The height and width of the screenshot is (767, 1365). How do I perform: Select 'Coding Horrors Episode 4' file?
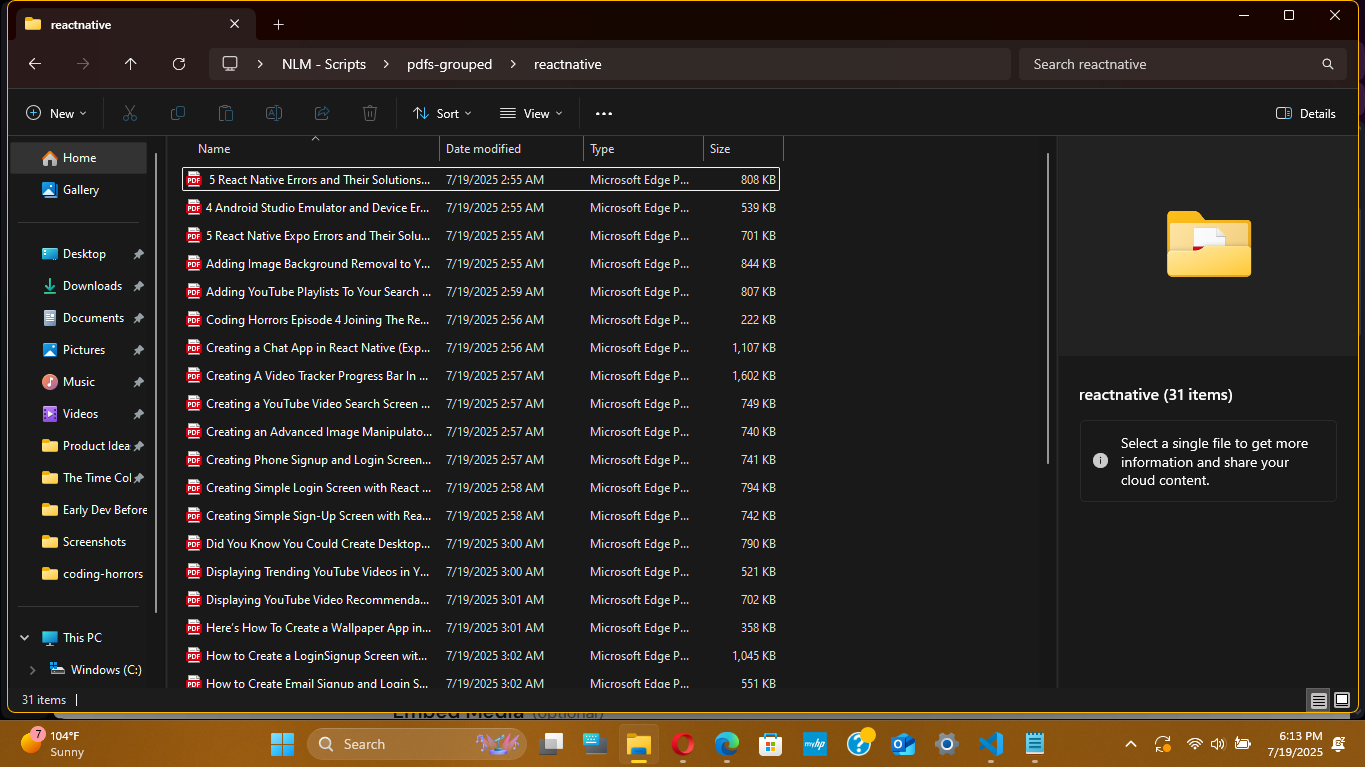tap(480, 320)
